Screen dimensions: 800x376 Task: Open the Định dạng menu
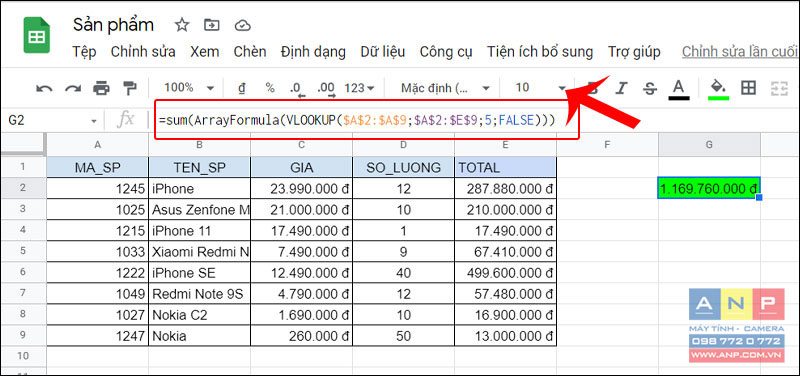tap(313, 52)
